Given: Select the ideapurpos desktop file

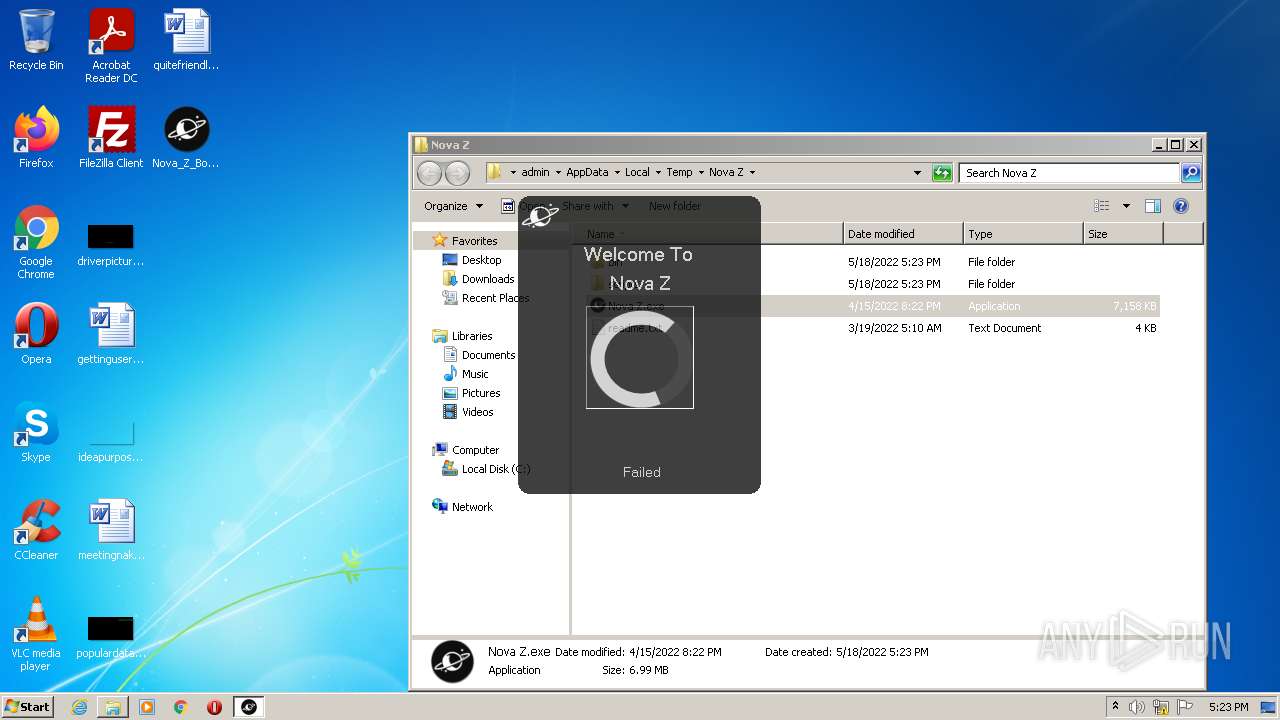Looking at the screenshot, I should coord(111,440).
